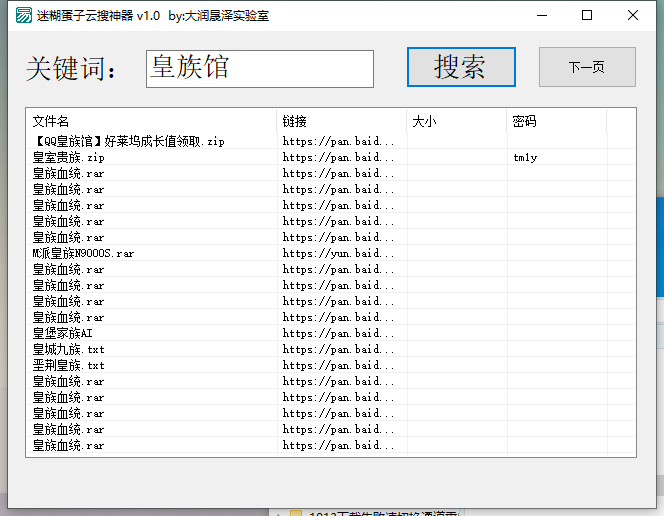Focus the 关键词 keyword input field

[260, 69]
